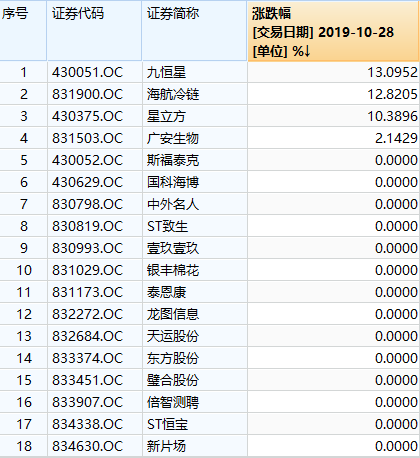Select the 证券简称 column header

coord(194,31)
